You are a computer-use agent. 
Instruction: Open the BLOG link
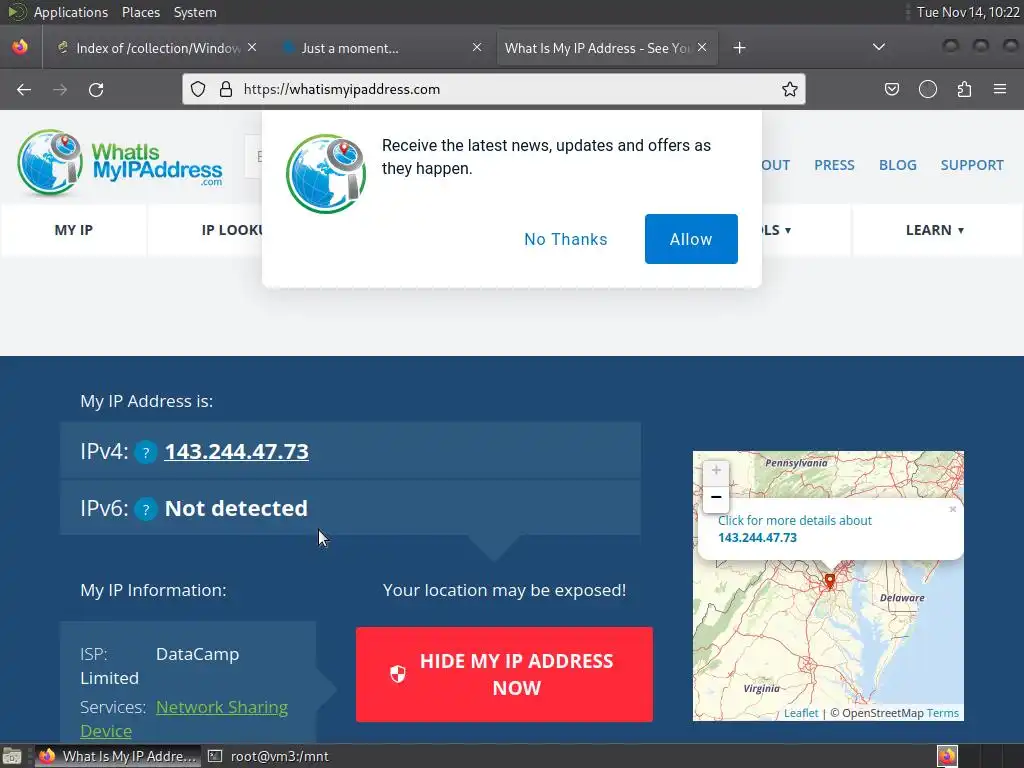tap(897, 165)
